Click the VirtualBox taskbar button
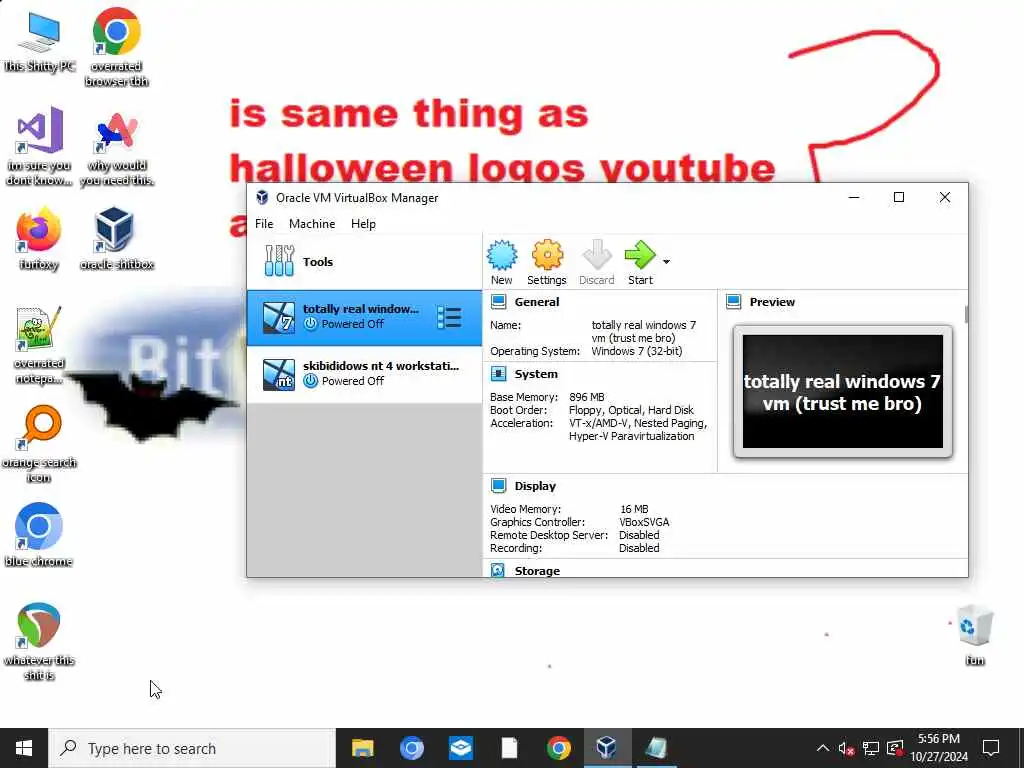This screenshot has height=768, width=1024. [607, 748]
